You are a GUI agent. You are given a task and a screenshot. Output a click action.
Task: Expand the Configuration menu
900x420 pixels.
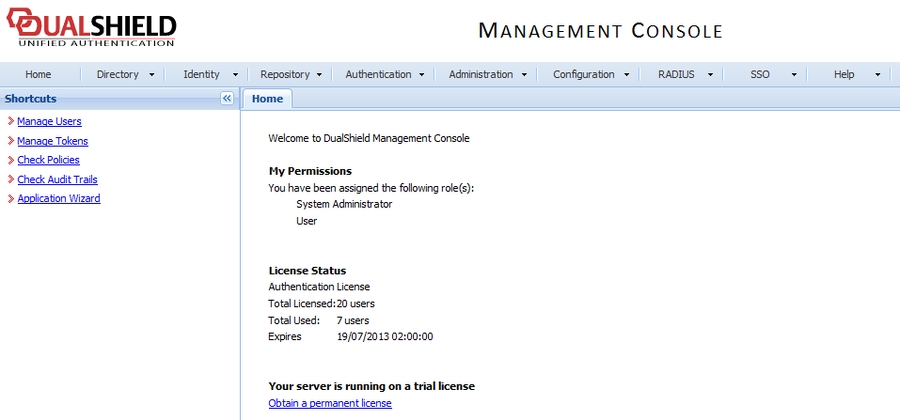pos(590,74)
